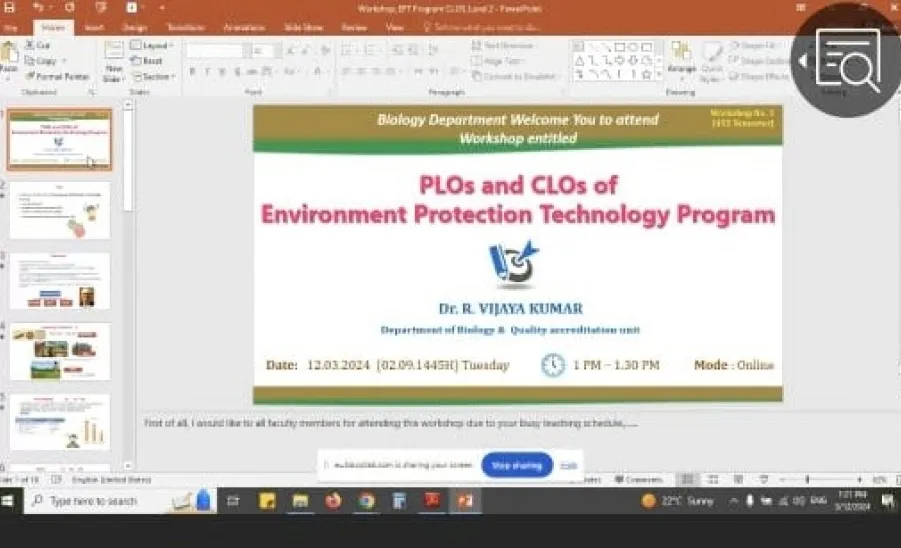
Task: Open the File tab
Action: [10, 27]
